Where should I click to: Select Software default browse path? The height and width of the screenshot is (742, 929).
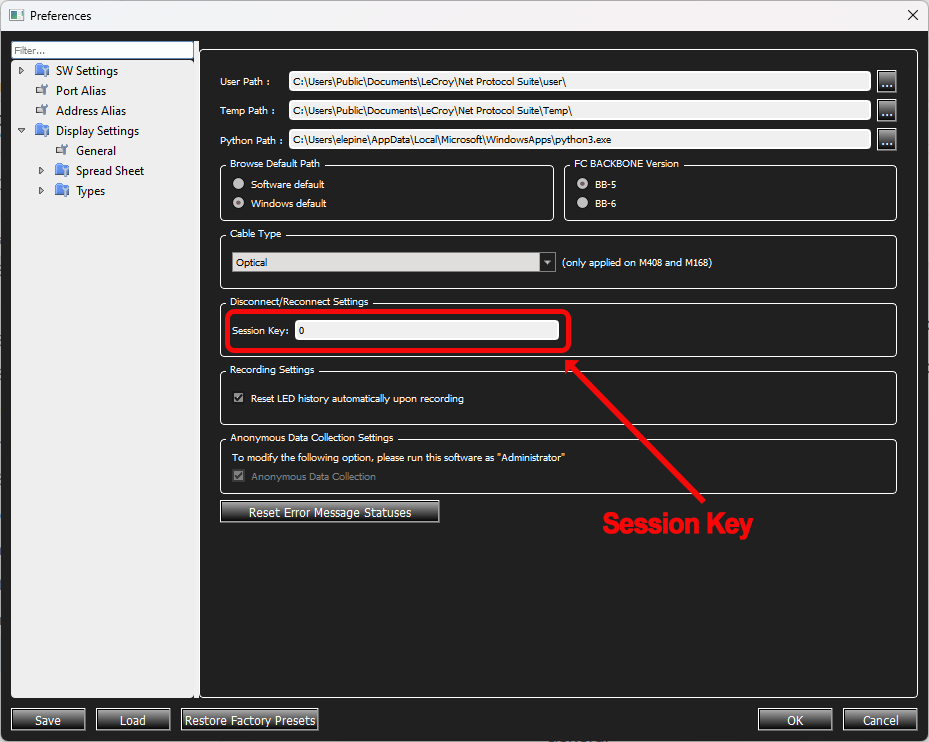(239, 184)
